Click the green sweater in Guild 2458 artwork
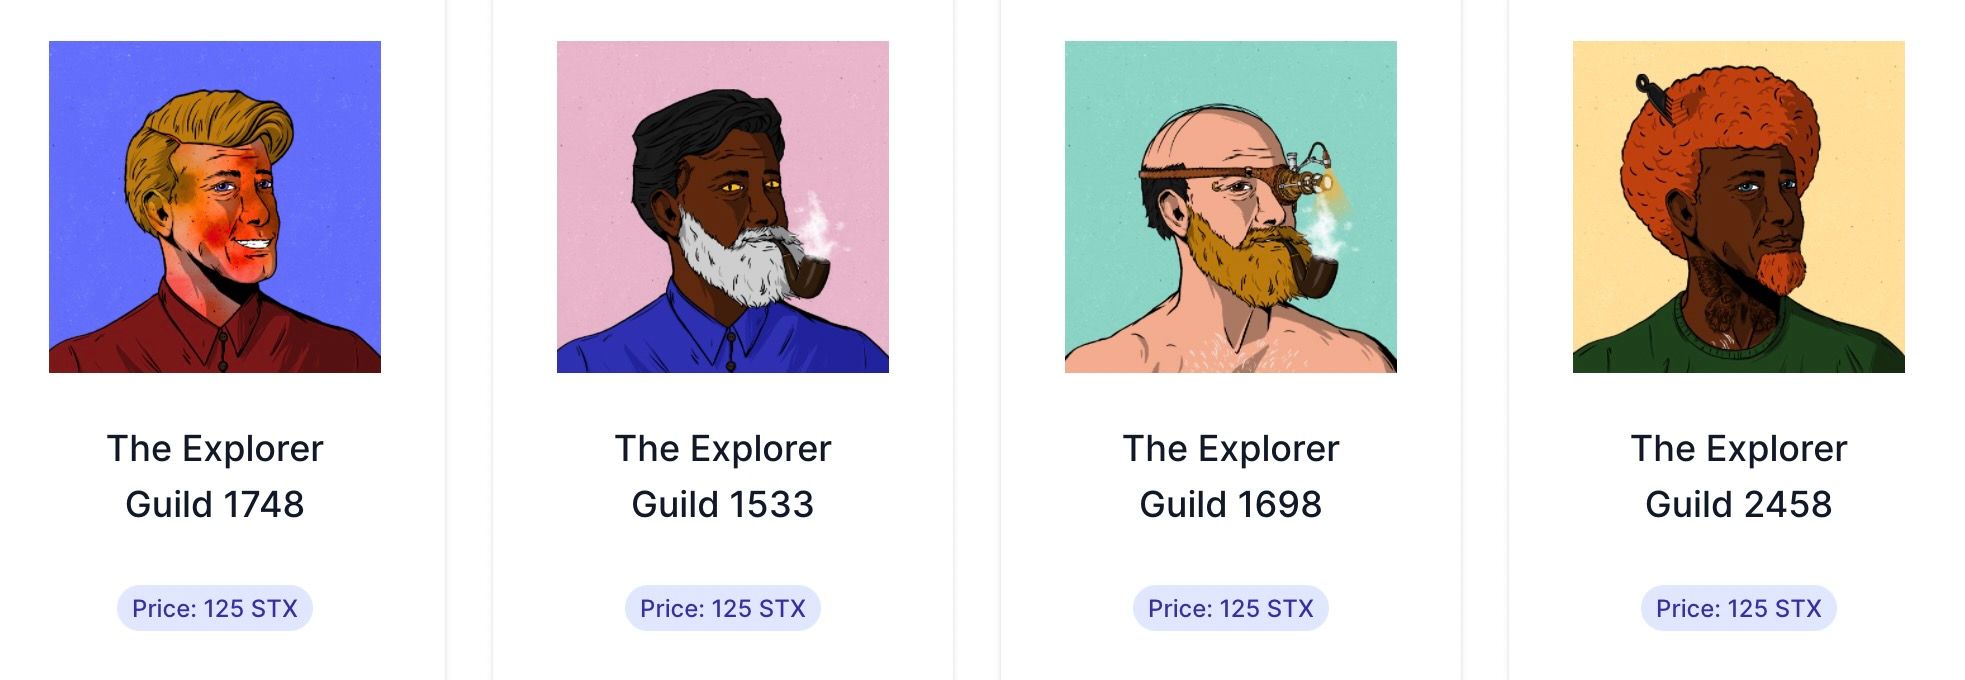 pos(1739,340)
